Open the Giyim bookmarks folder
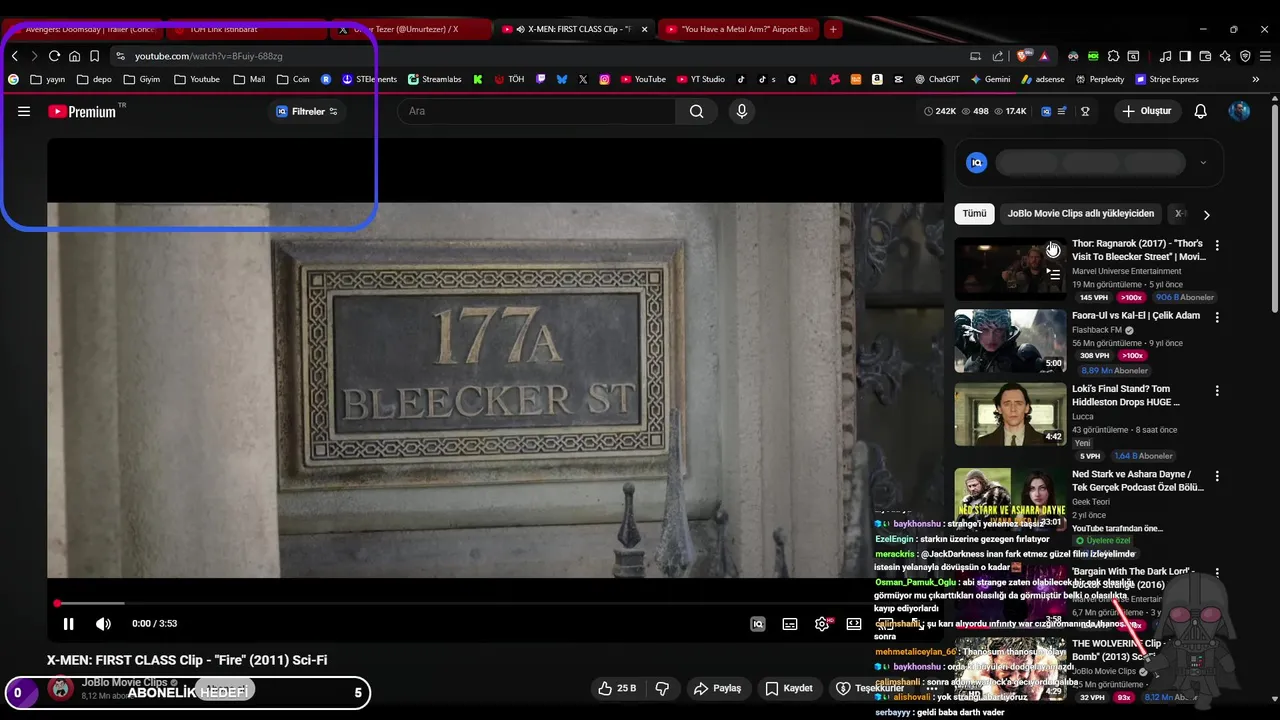Image resolution: width=1280 pixels, height=720 pixels. [x=142, y=79]
